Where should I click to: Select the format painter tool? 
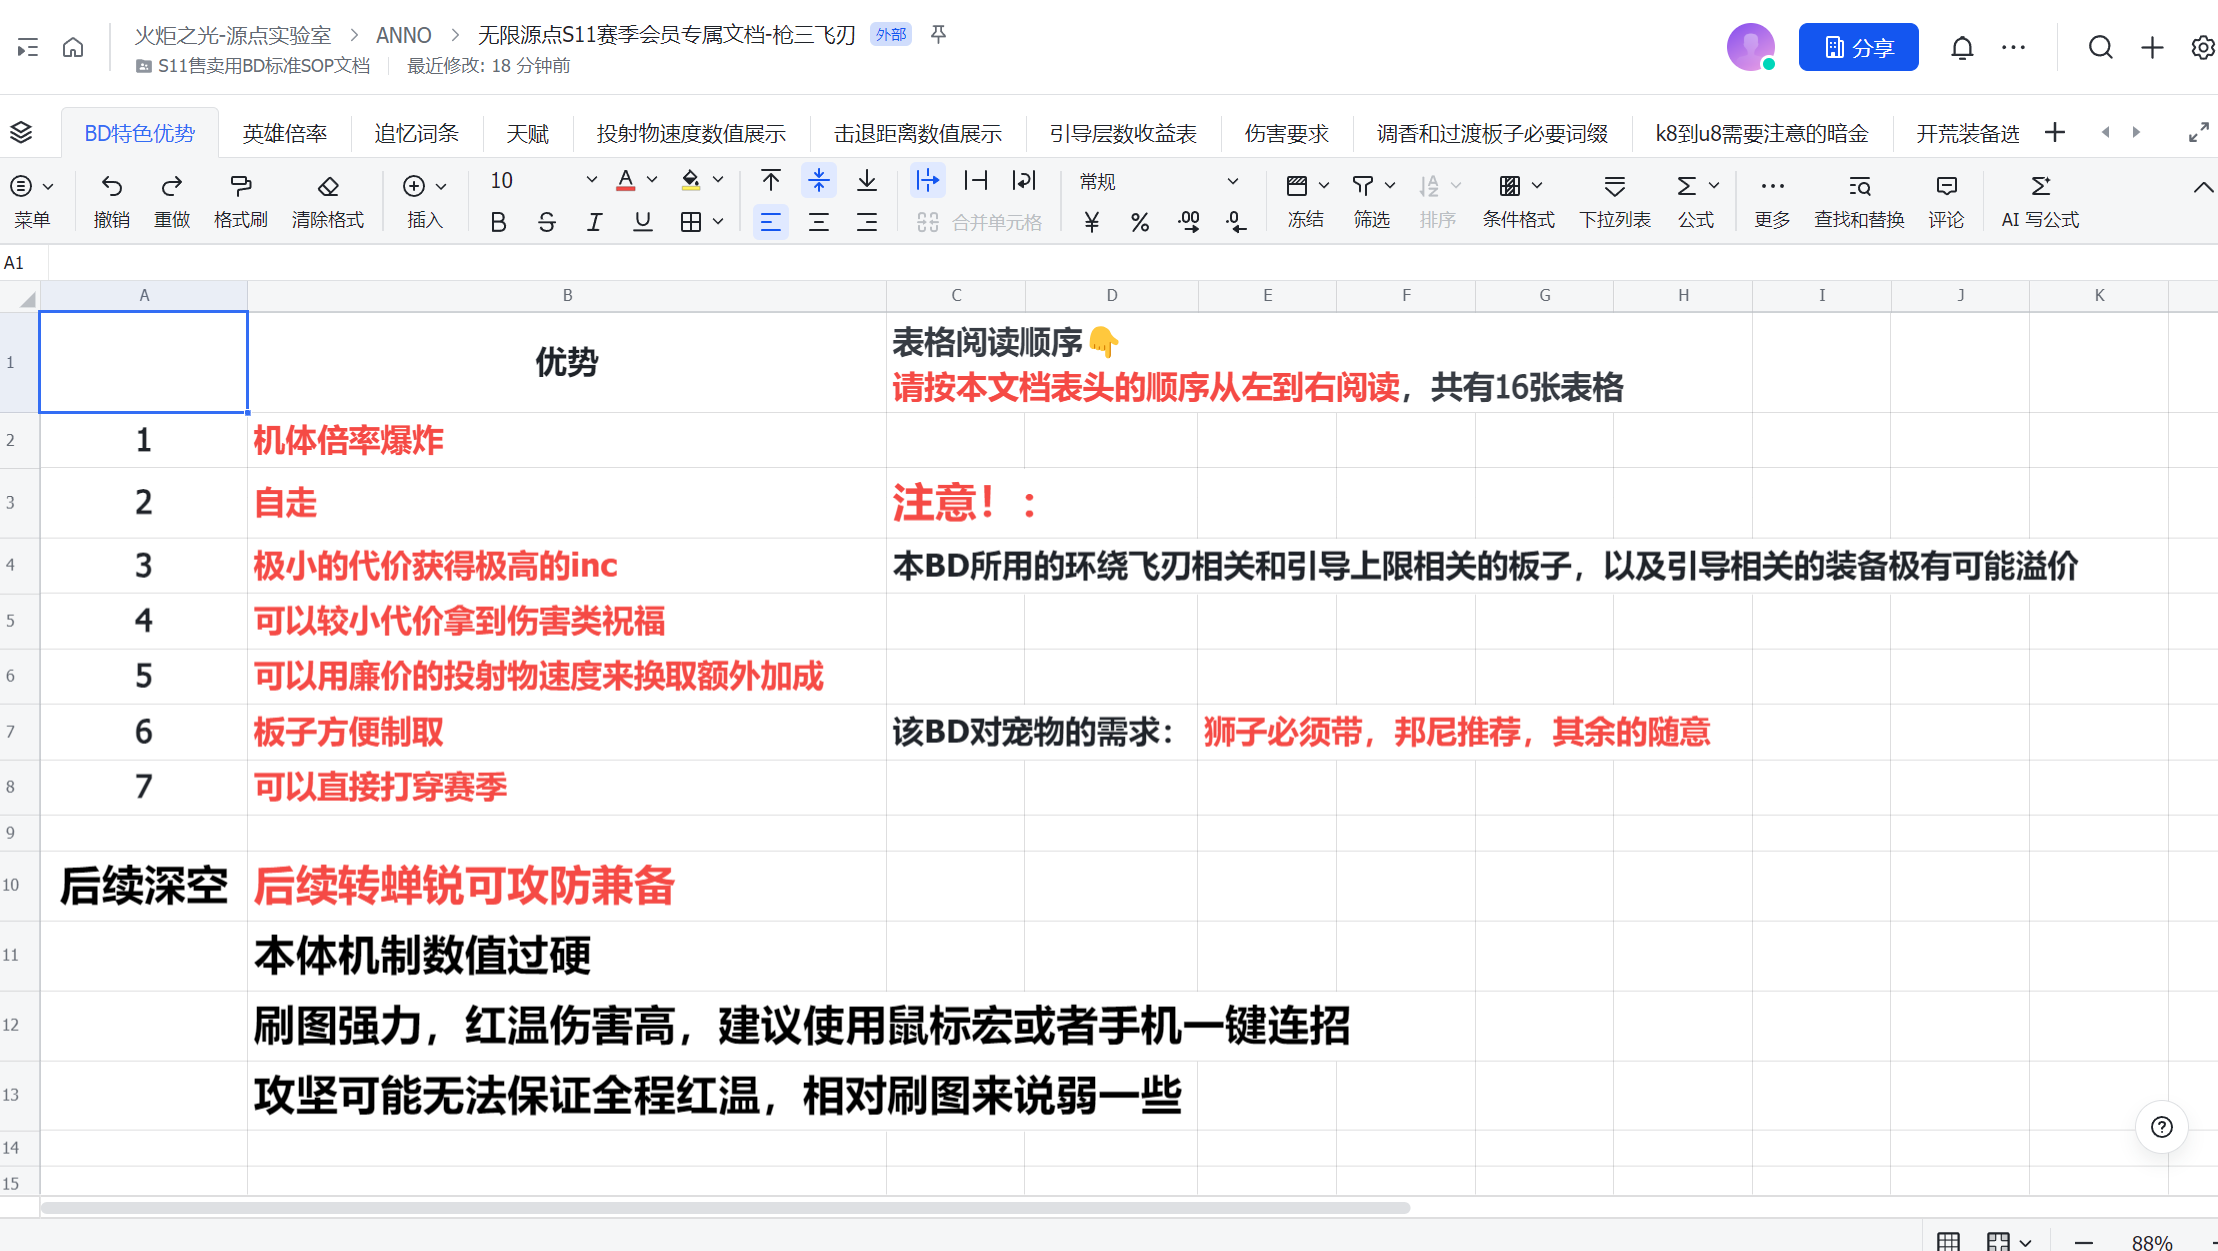(240, 186)
